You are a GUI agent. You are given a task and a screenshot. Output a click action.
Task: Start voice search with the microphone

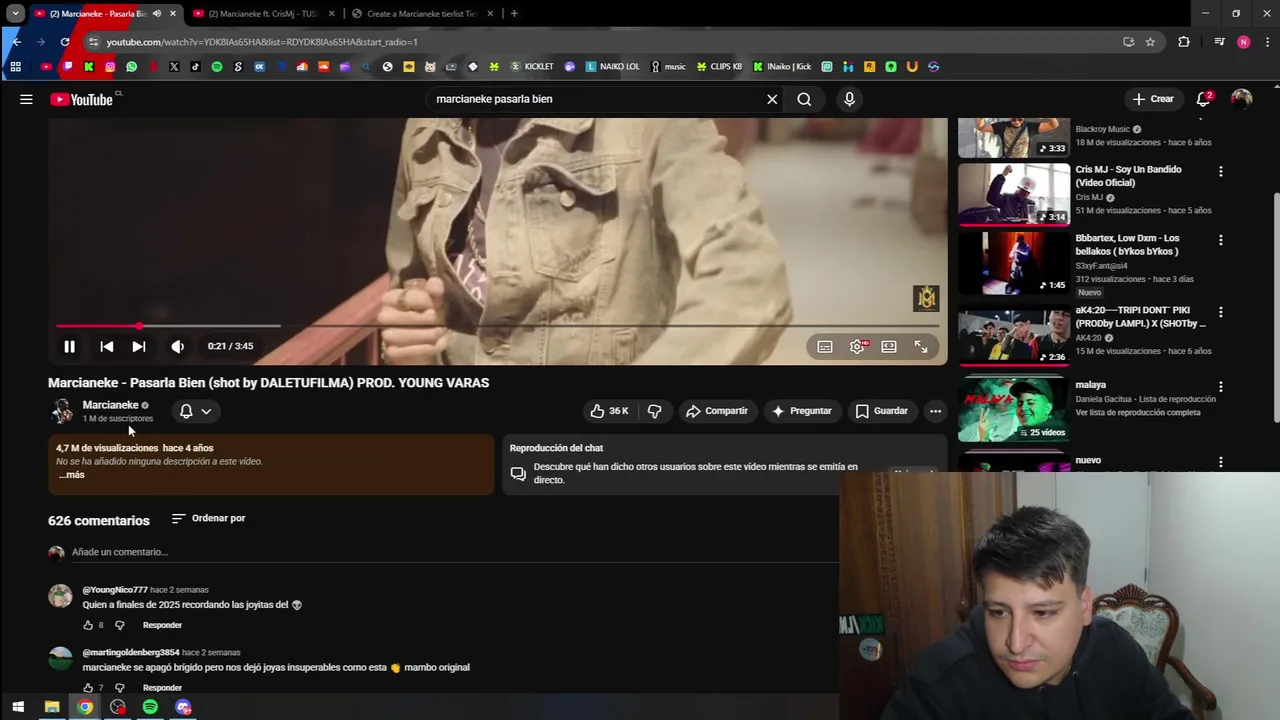click(849, 99)
